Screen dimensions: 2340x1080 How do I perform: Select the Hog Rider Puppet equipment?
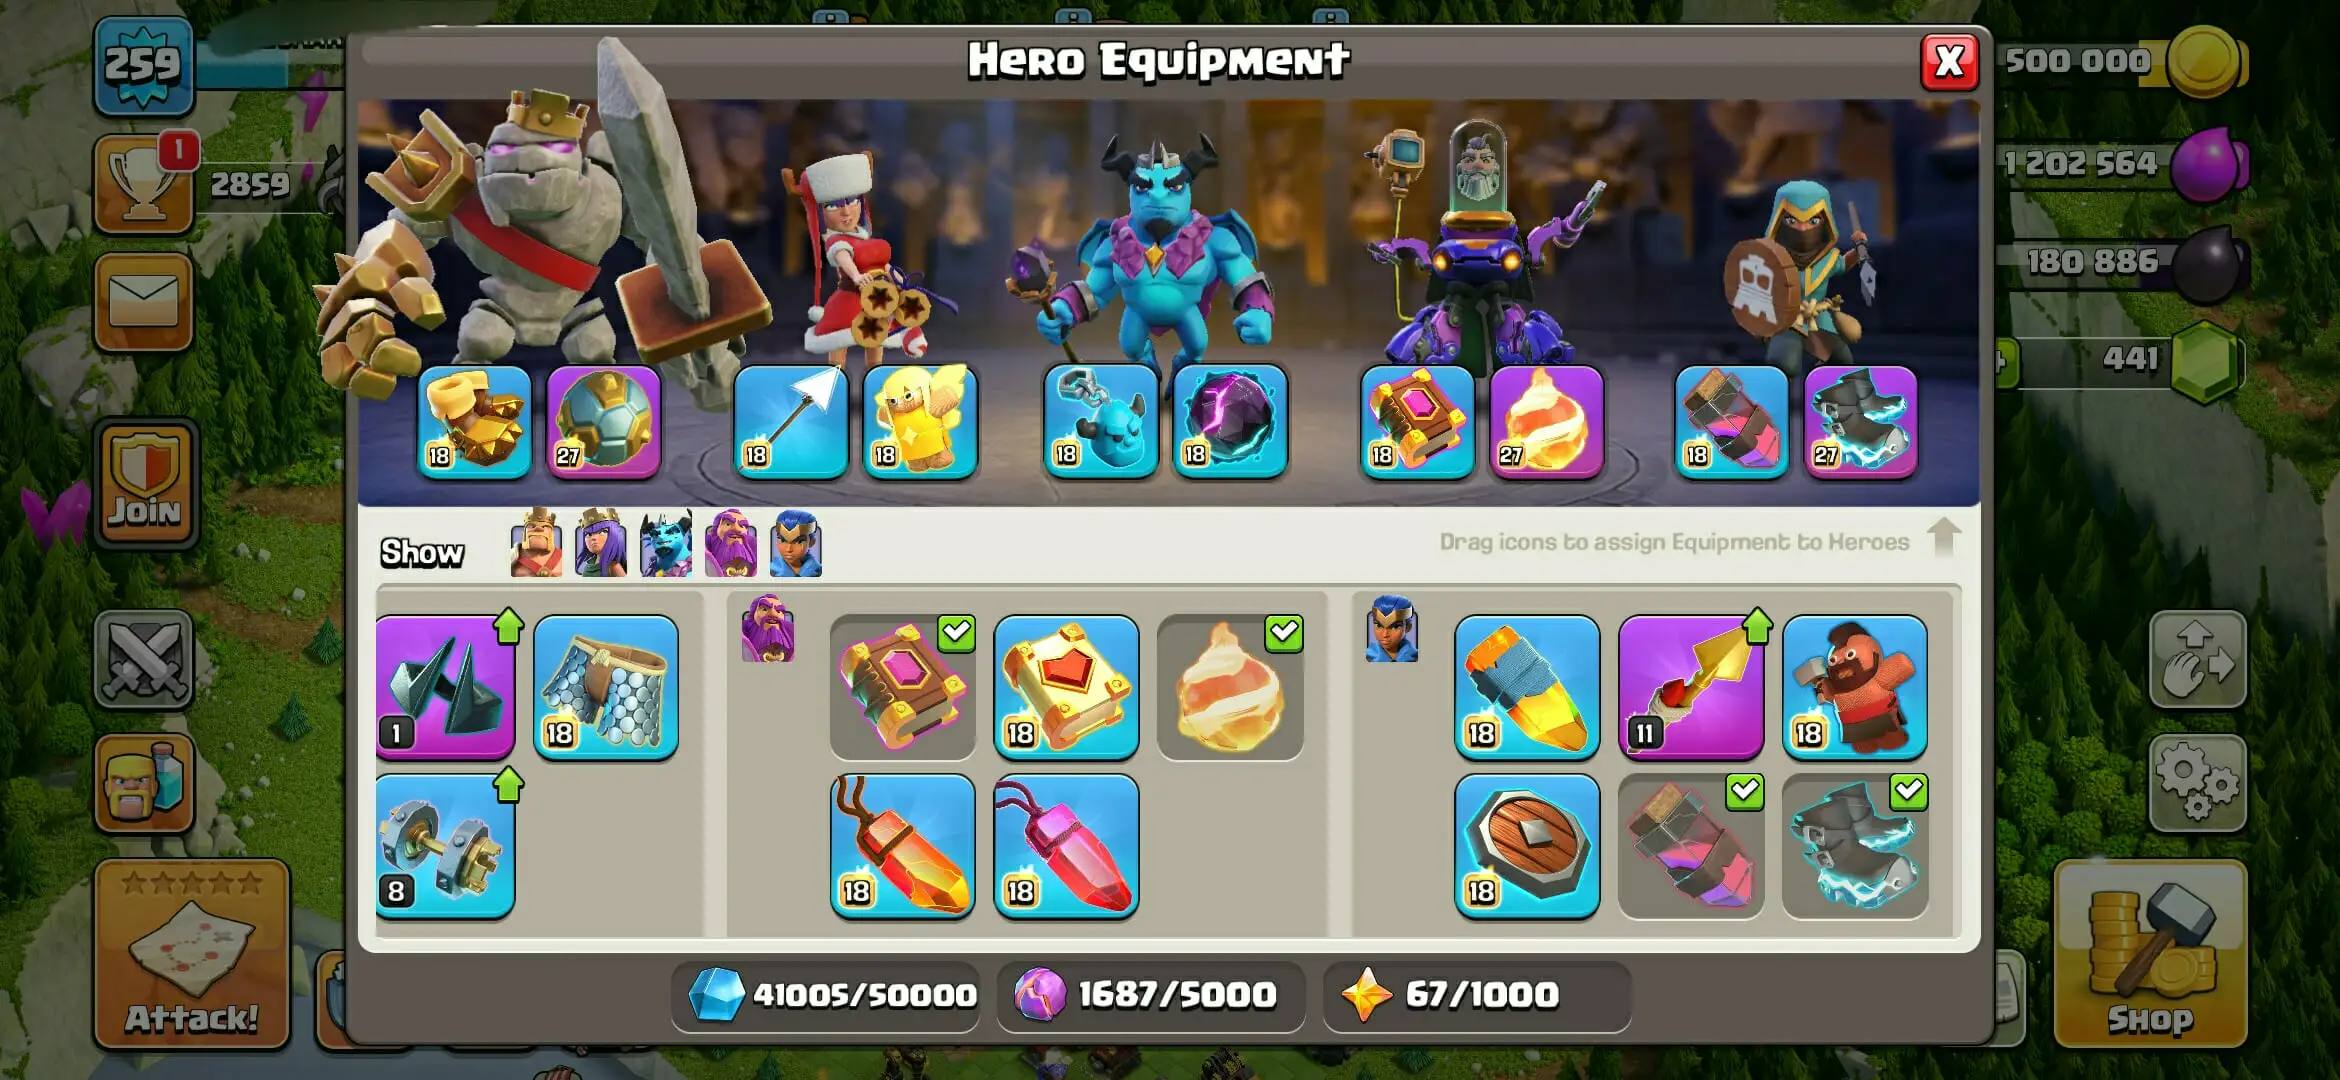coord(1854,688)
